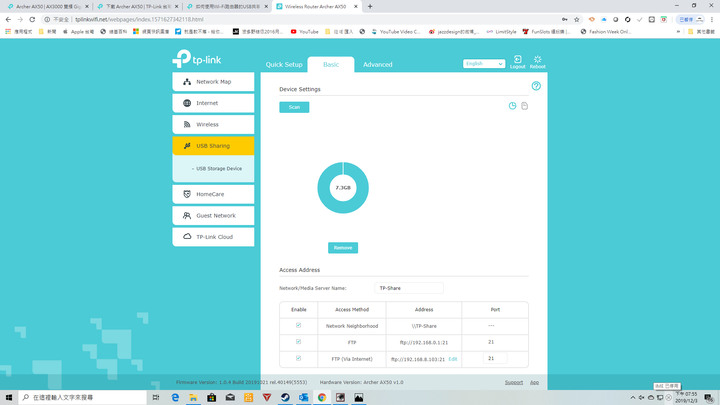This screenshot has width=720, height=405.
Task: Click the Remove button under the chart
Action: [343, 248]
